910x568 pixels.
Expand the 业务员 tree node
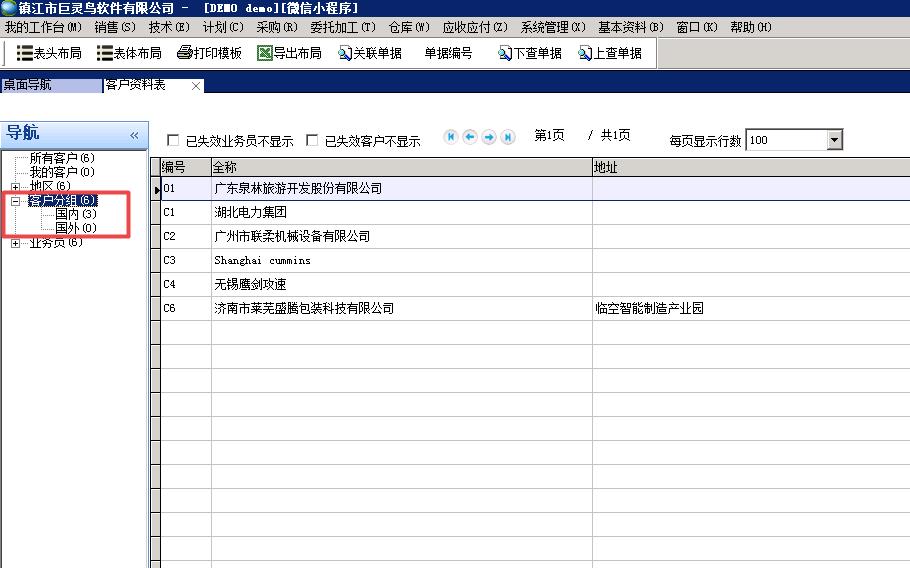[x=15, y=243]
